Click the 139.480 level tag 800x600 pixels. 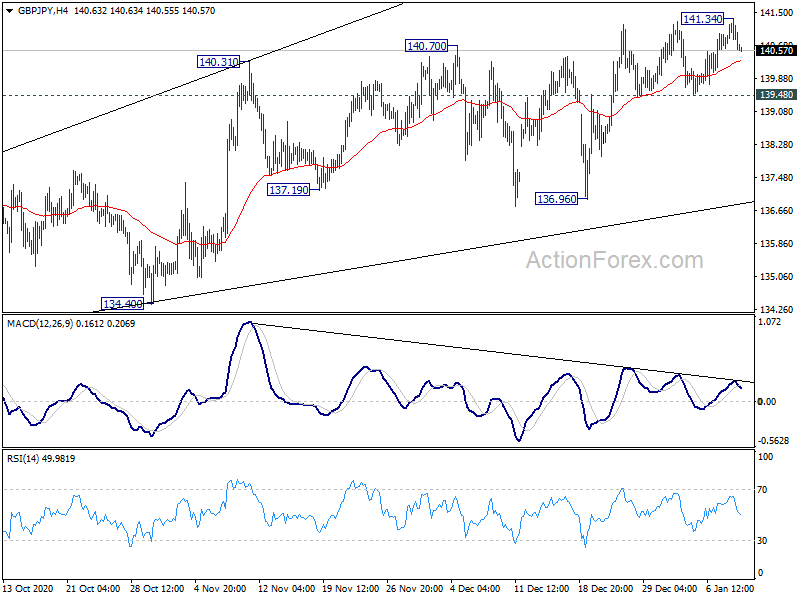[x=776, y=95]
